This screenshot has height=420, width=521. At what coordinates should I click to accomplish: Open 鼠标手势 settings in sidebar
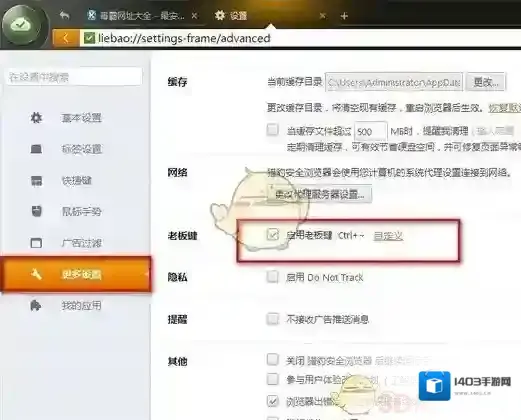click(x=81, y=211)
